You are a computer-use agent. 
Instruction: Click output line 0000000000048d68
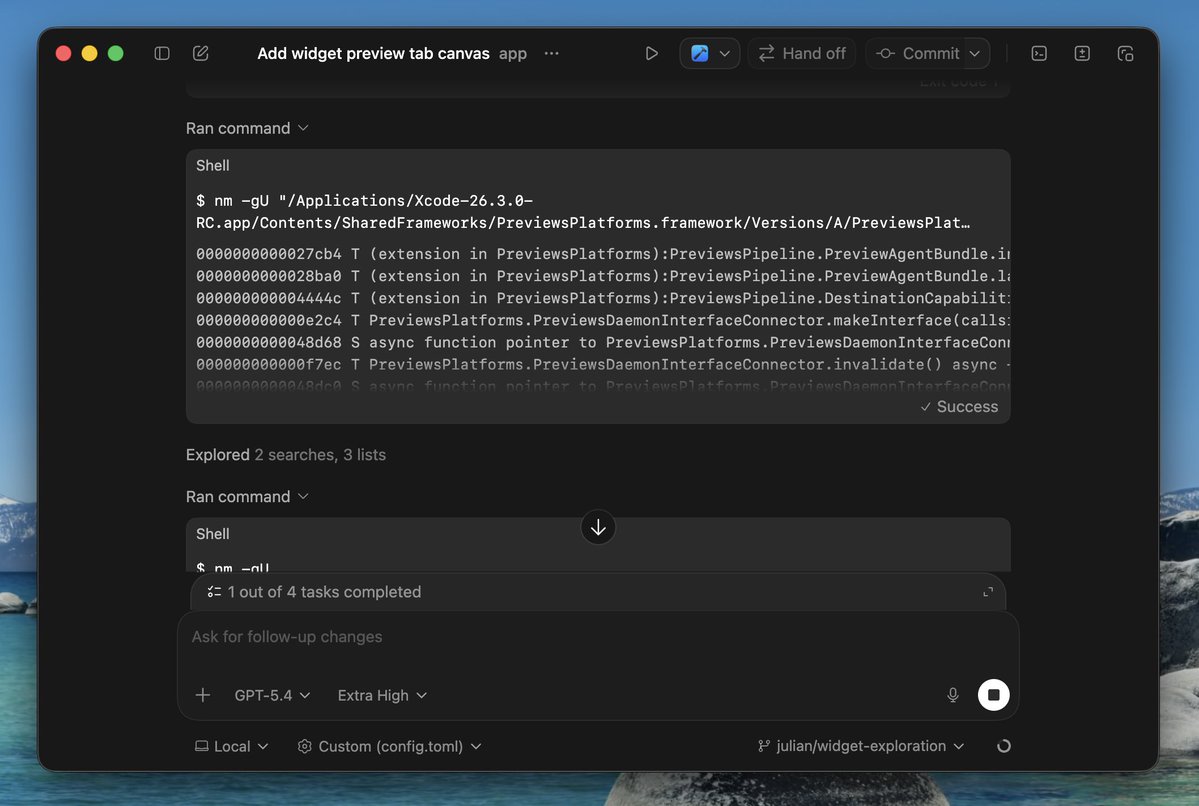pyautogui.click(x=603, y=343)
